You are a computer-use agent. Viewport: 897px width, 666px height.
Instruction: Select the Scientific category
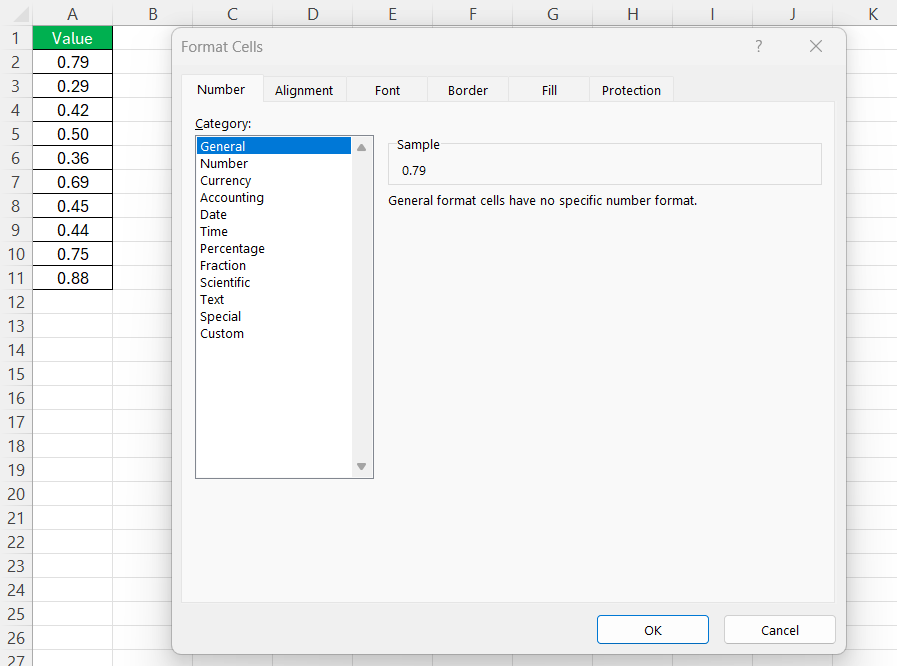coord(274,282)
